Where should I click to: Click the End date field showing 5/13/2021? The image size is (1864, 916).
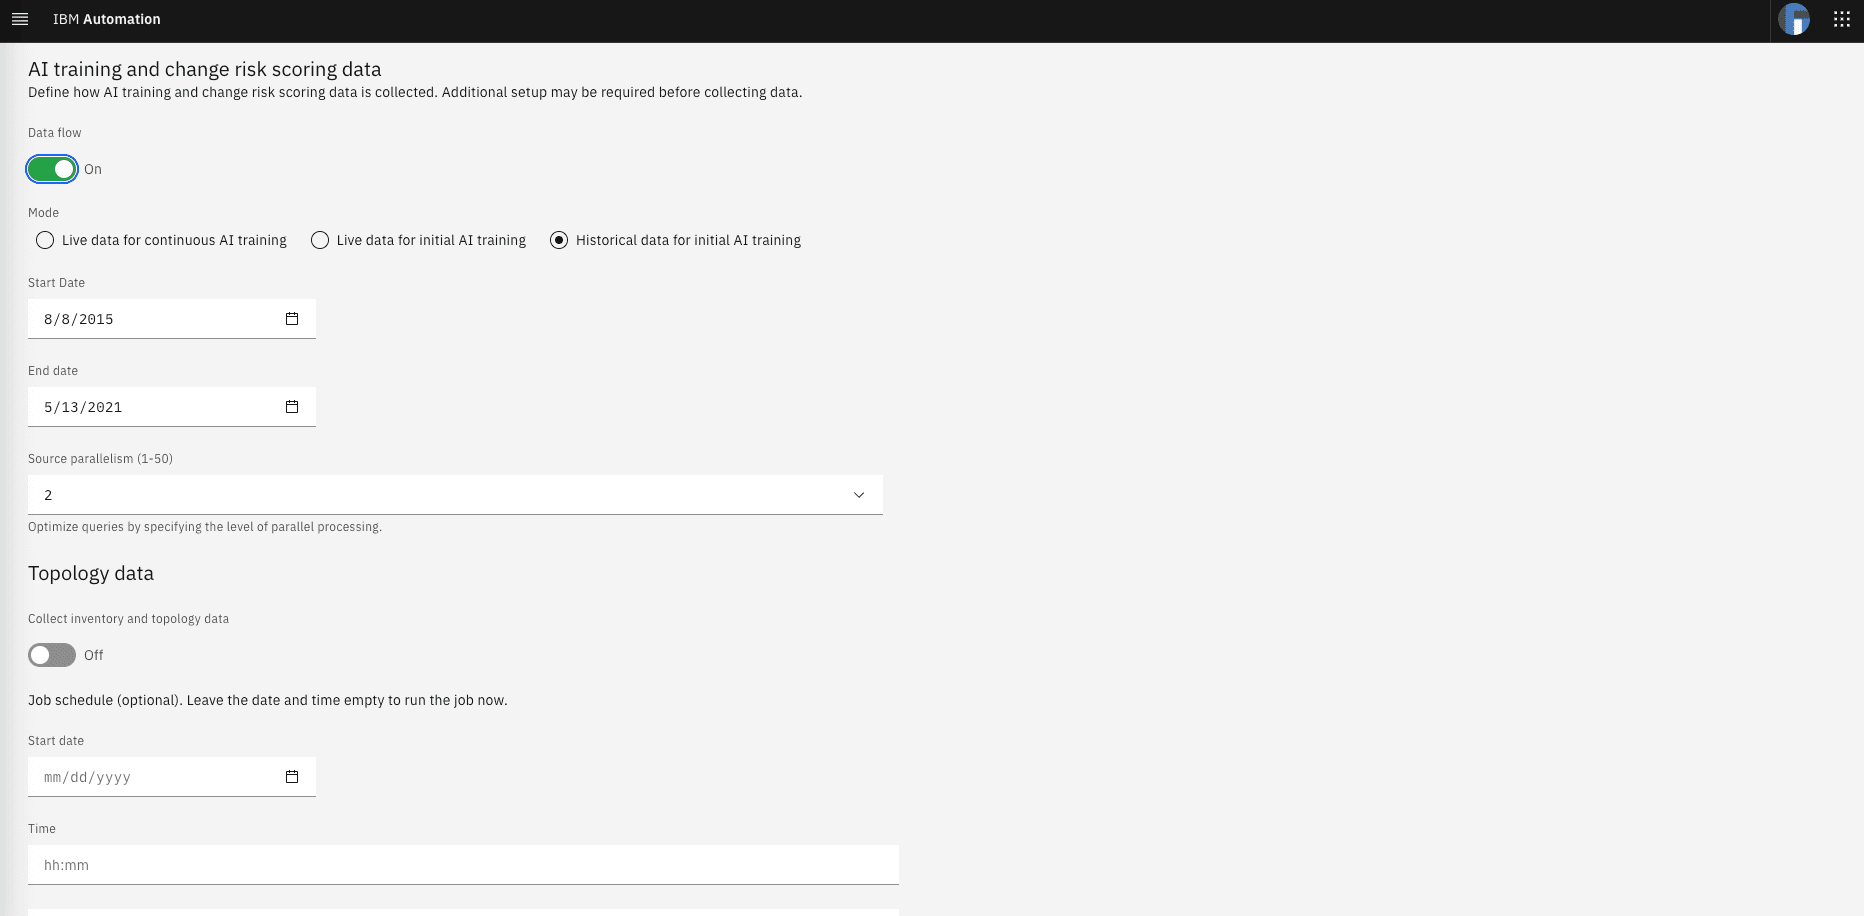point(150,407)
